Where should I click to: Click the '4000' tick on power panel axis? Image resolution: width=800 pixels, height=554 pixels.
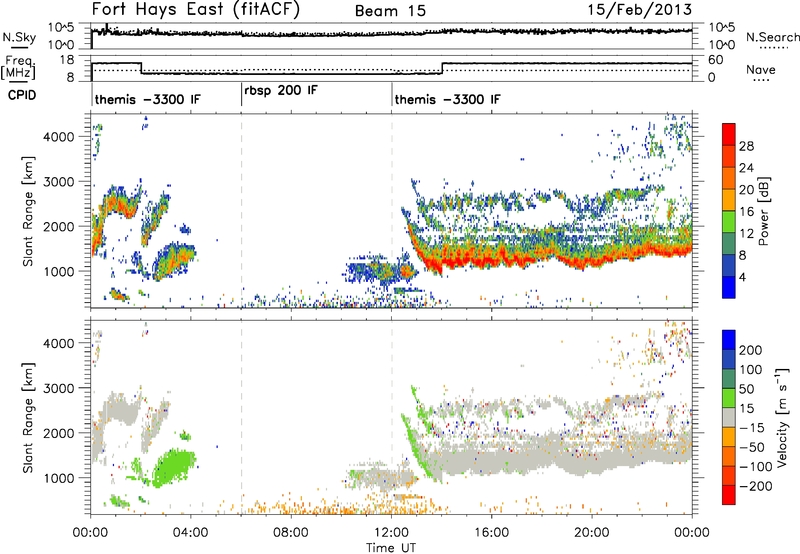[x=59, y=137]
